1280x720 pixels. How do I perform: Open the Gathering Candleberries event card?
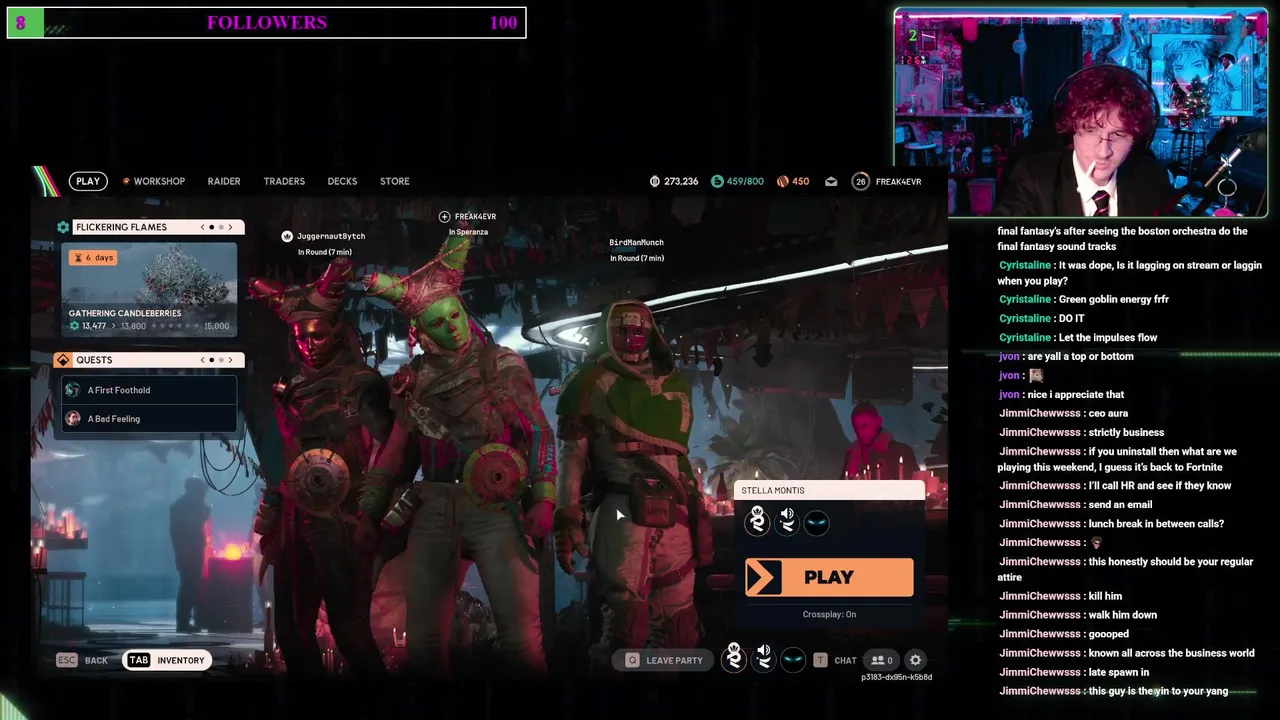[x=148, y=289]
